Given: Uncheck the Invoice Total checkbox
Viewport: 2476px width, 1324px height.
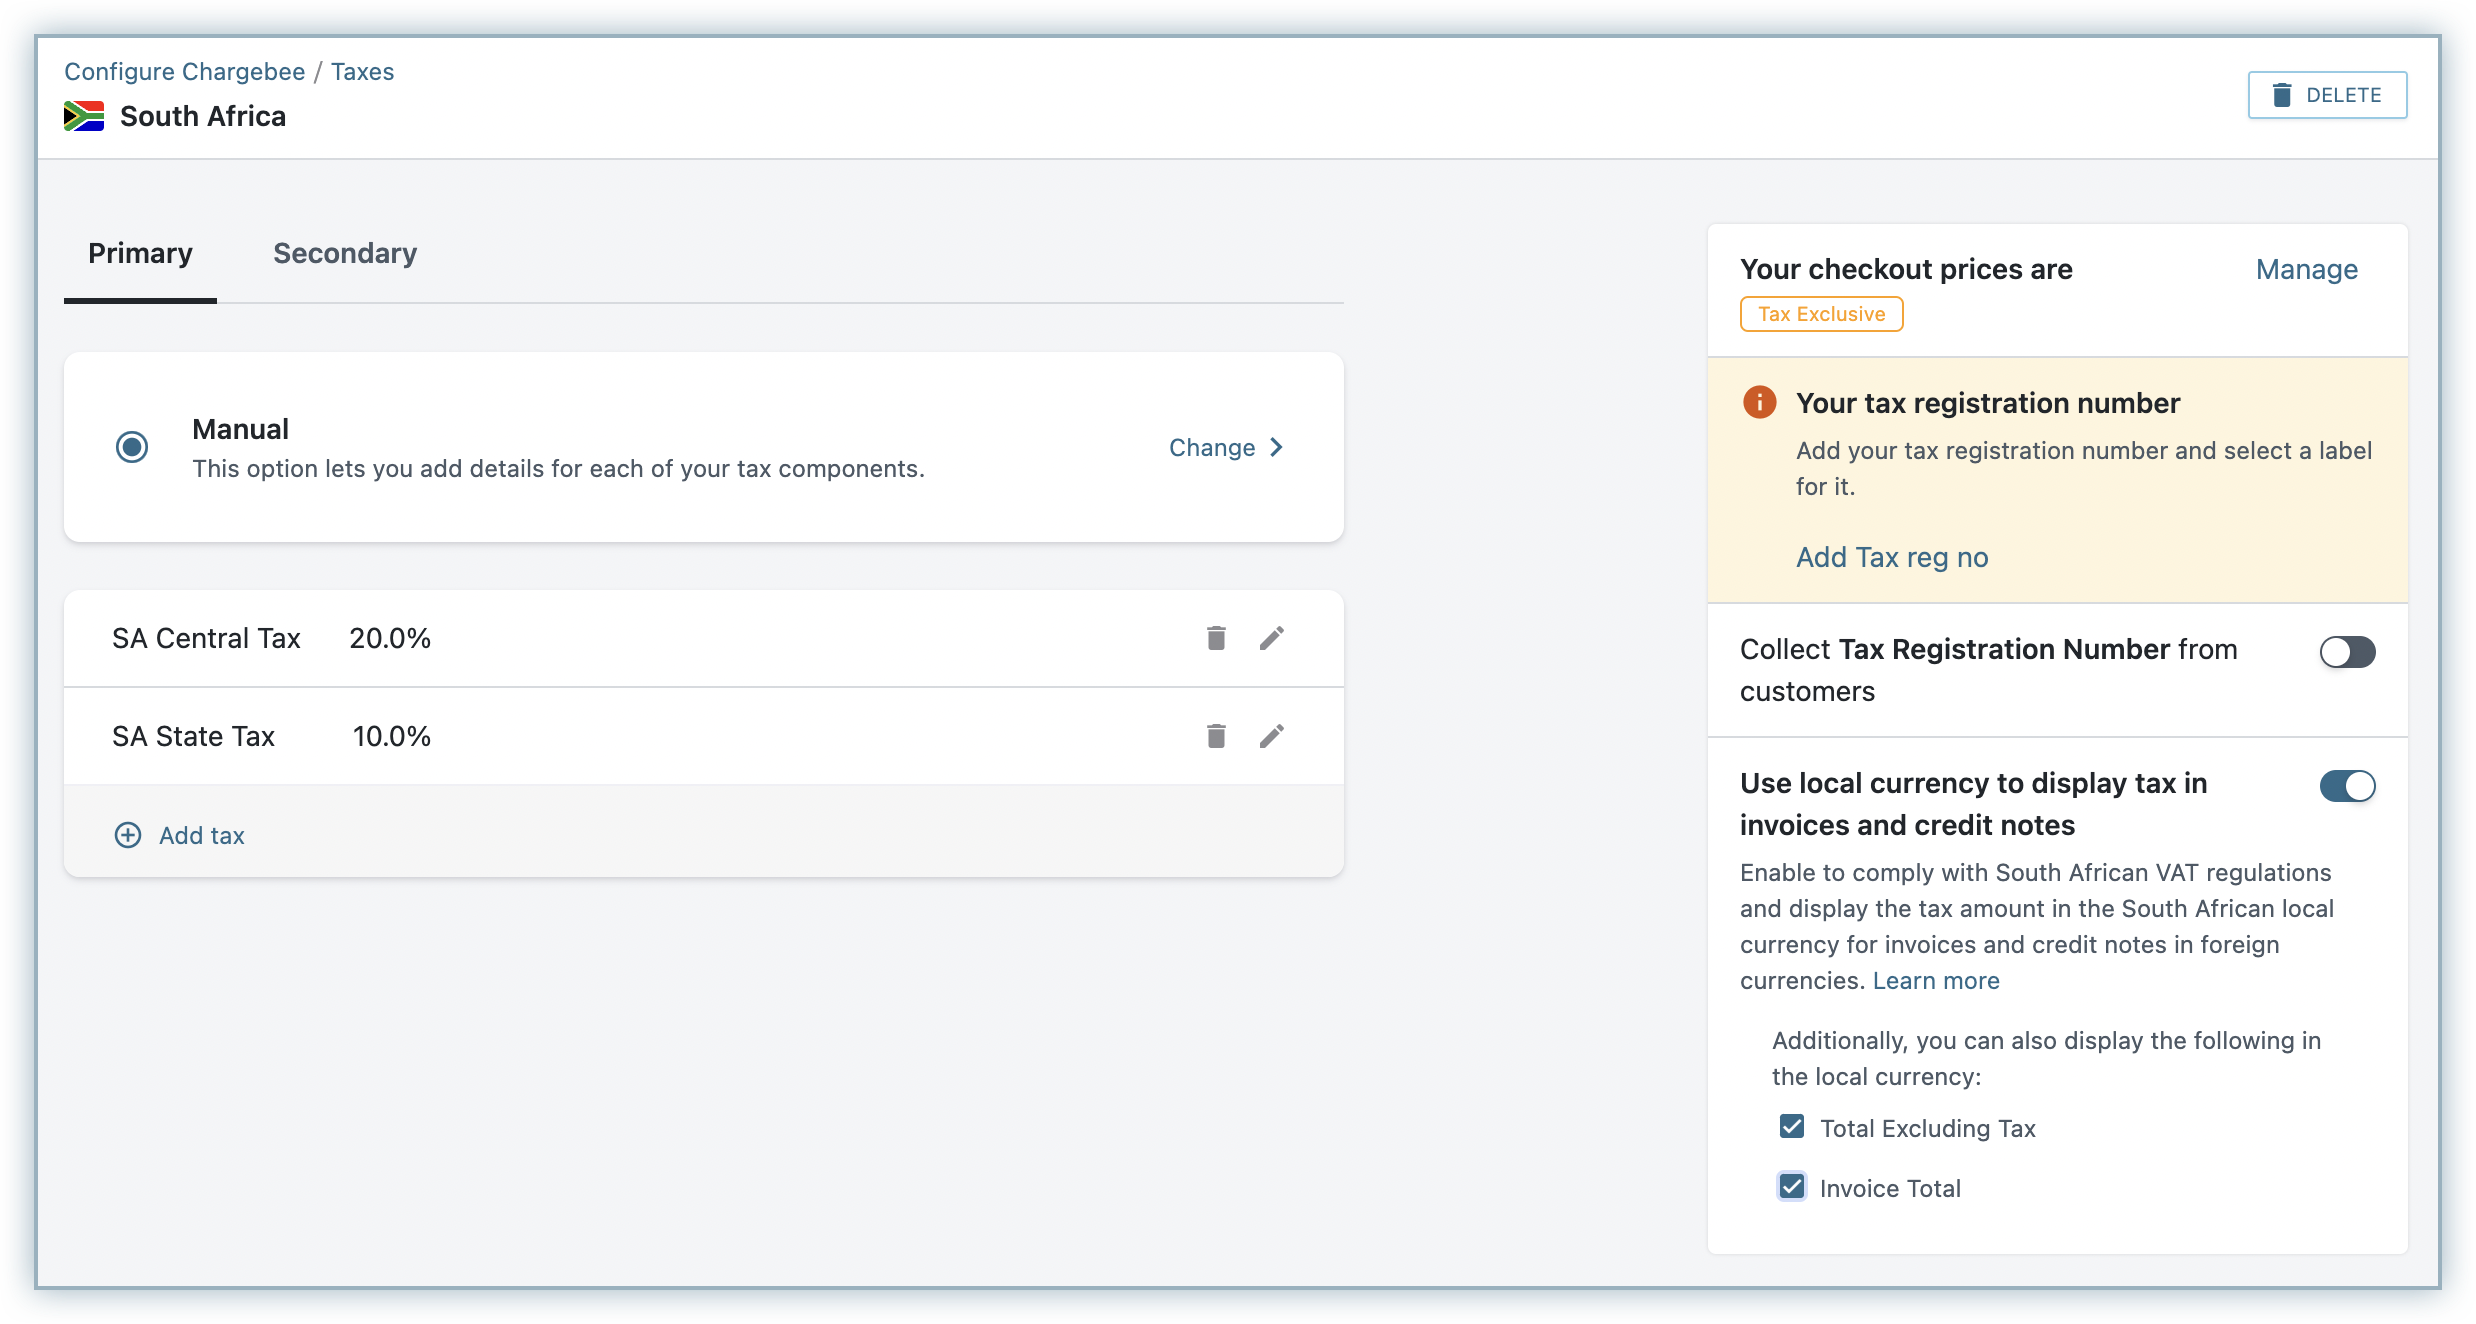Looking at the screenshot, I should click(x=1792, y=1187).
